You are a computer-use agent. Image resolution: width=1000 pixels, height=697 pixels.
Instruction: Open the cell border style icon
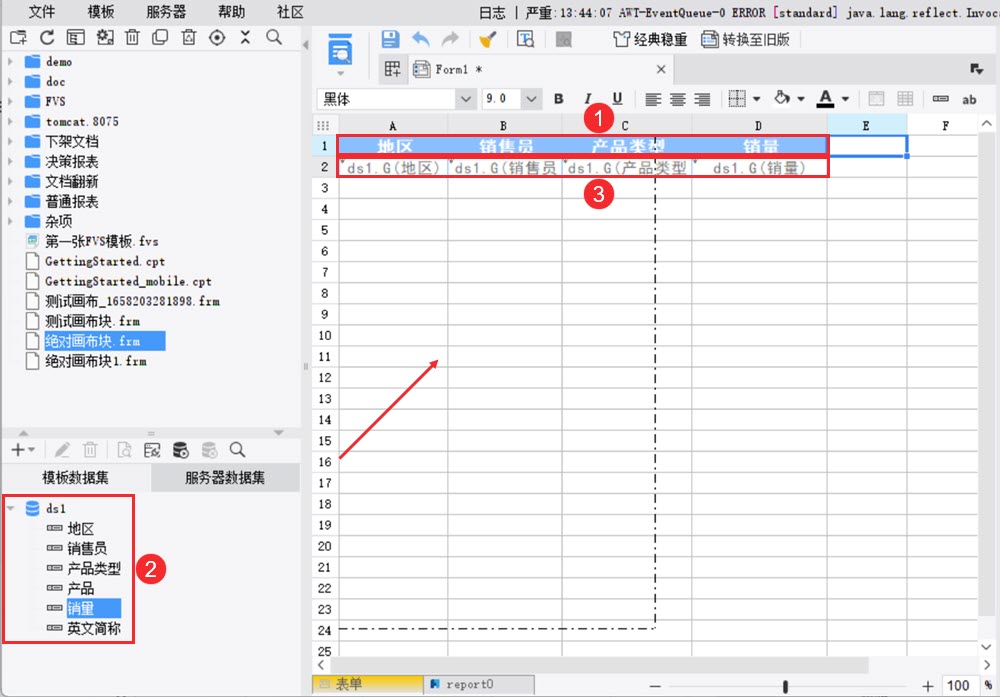737,99
